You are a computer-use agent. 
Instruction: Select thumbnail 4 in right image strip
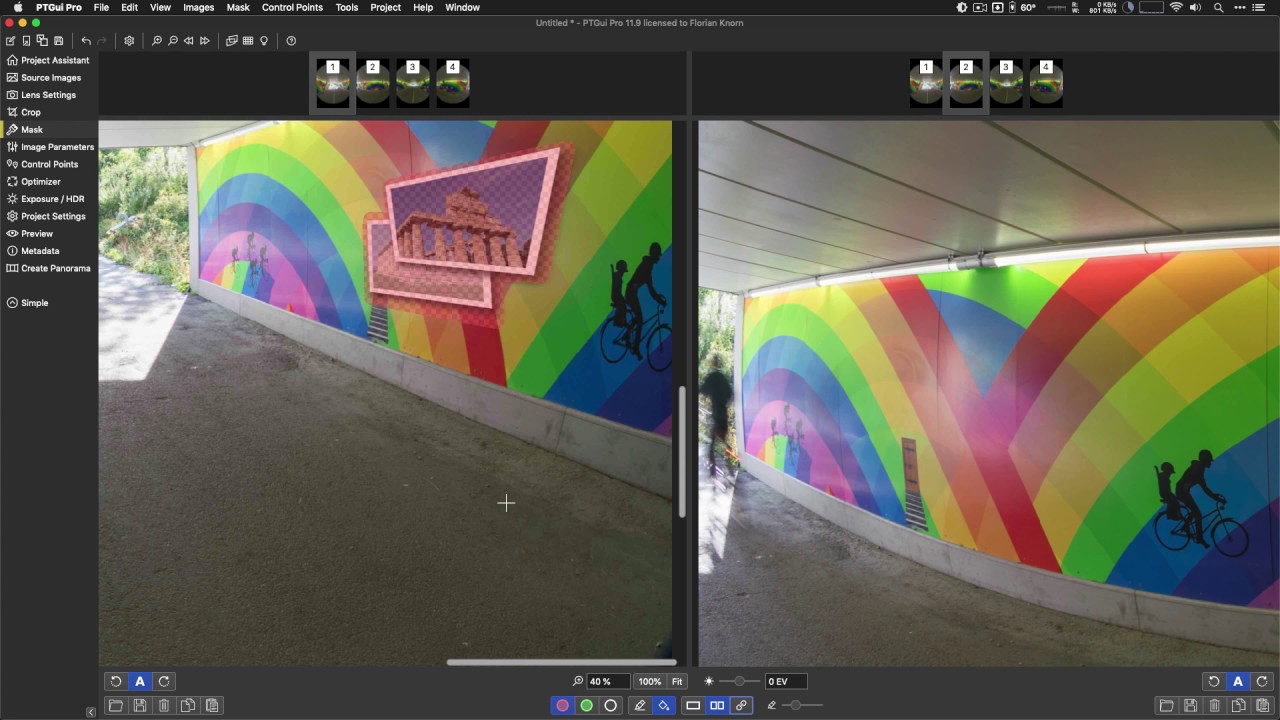(x=1046, y=82)
